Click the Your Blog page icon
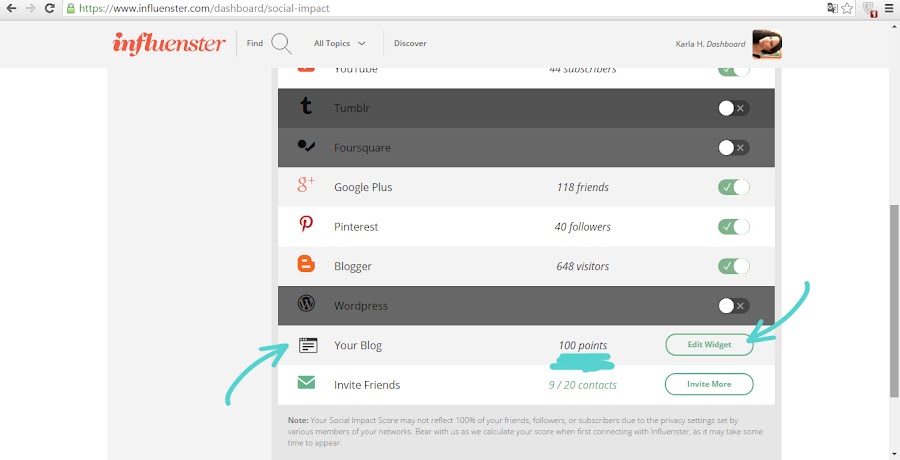The width and height of the screenshot is (900, 460). click(308, 345)
